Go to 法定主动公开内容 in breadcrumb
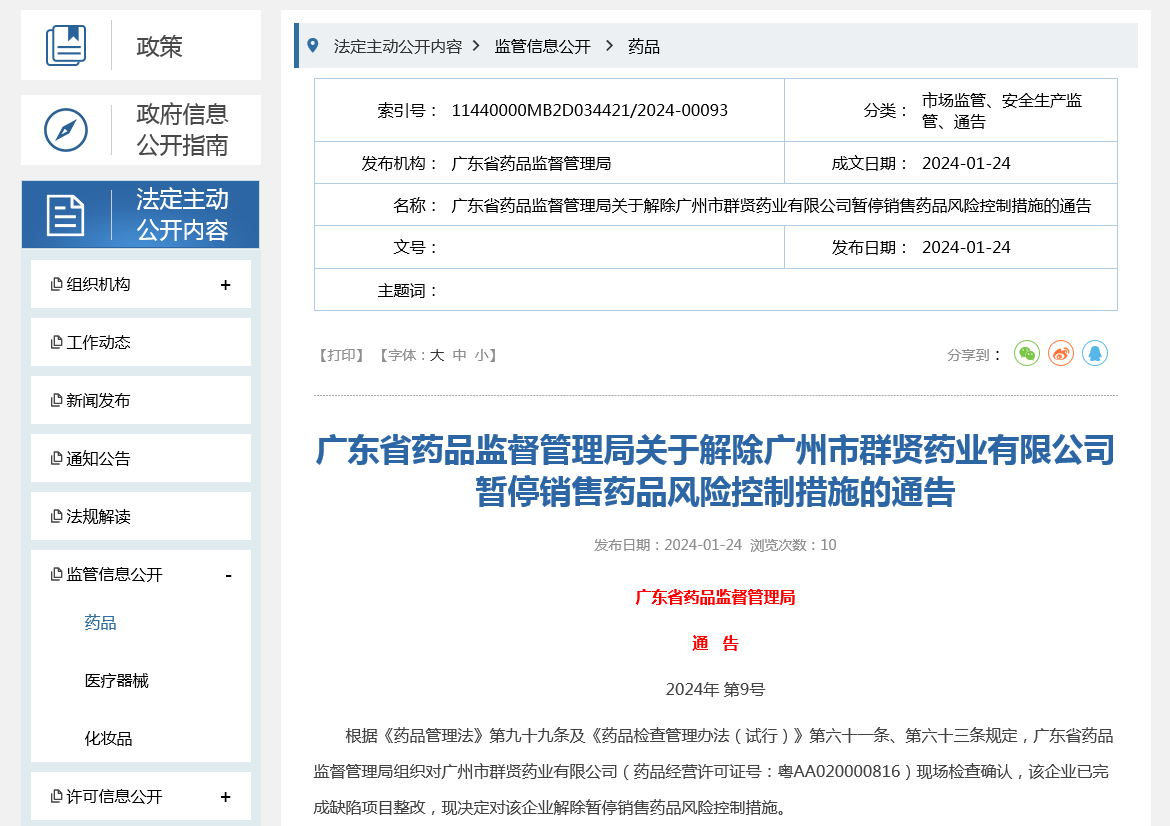 click(x=398, y=46)
